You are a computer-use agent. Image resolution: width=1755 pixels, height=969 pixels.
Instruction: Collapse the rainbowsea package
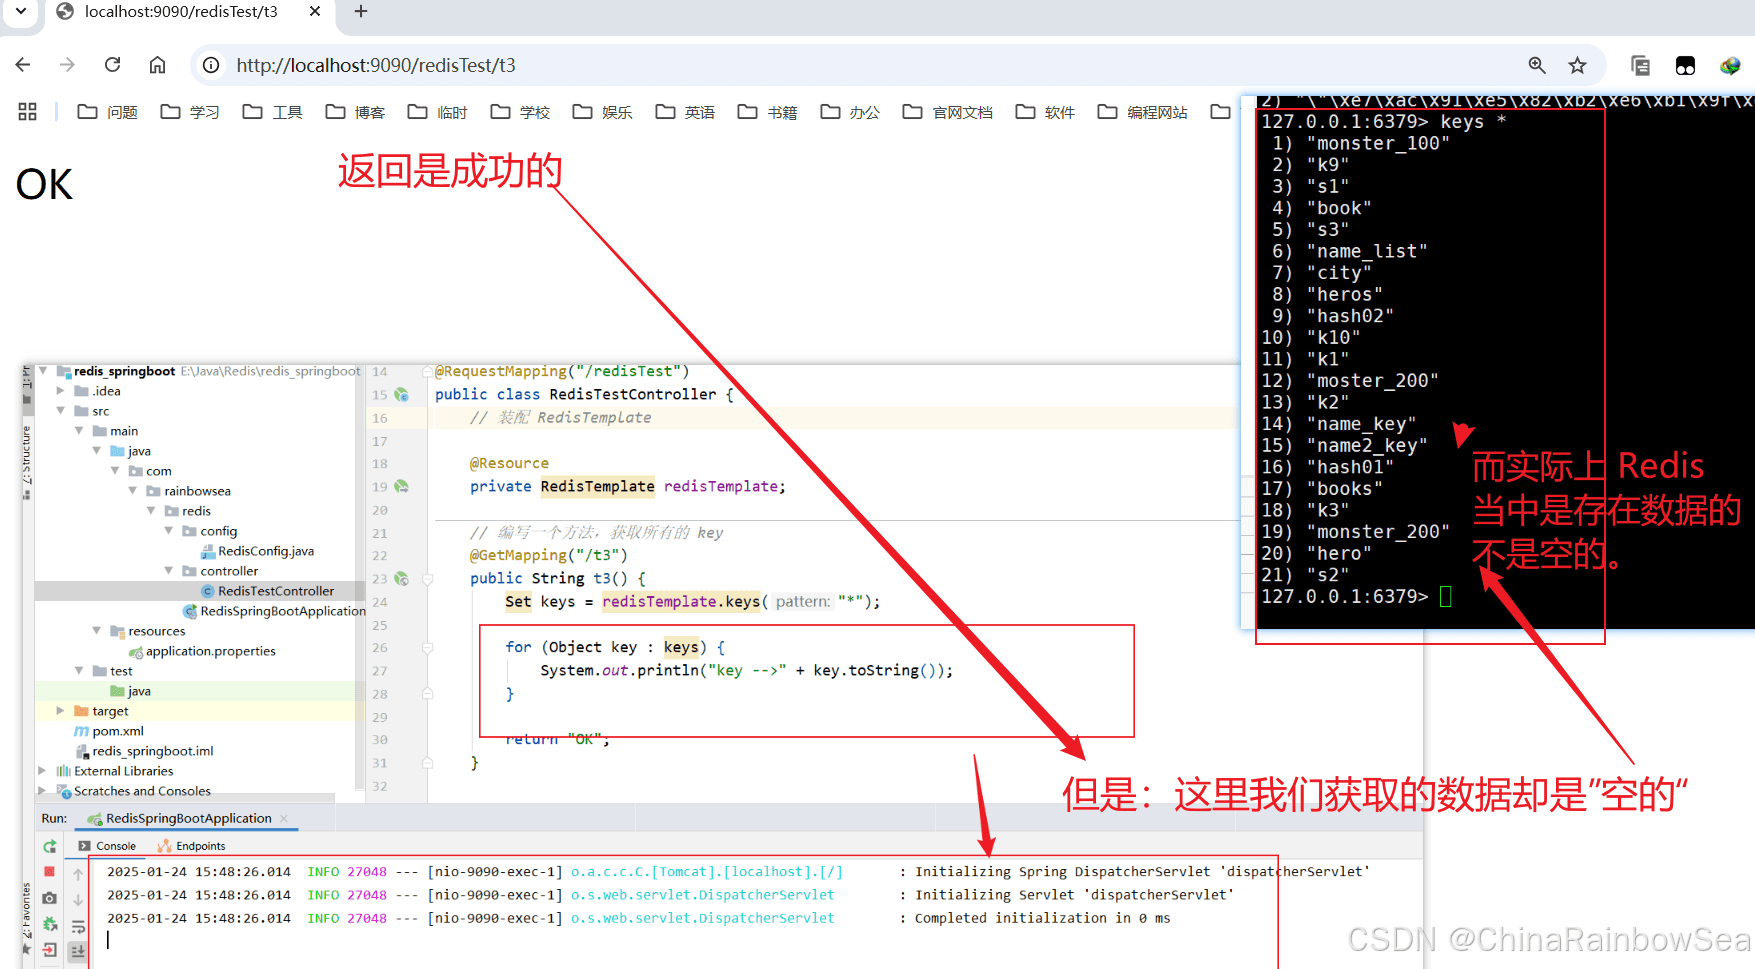[x=133, y=491]
